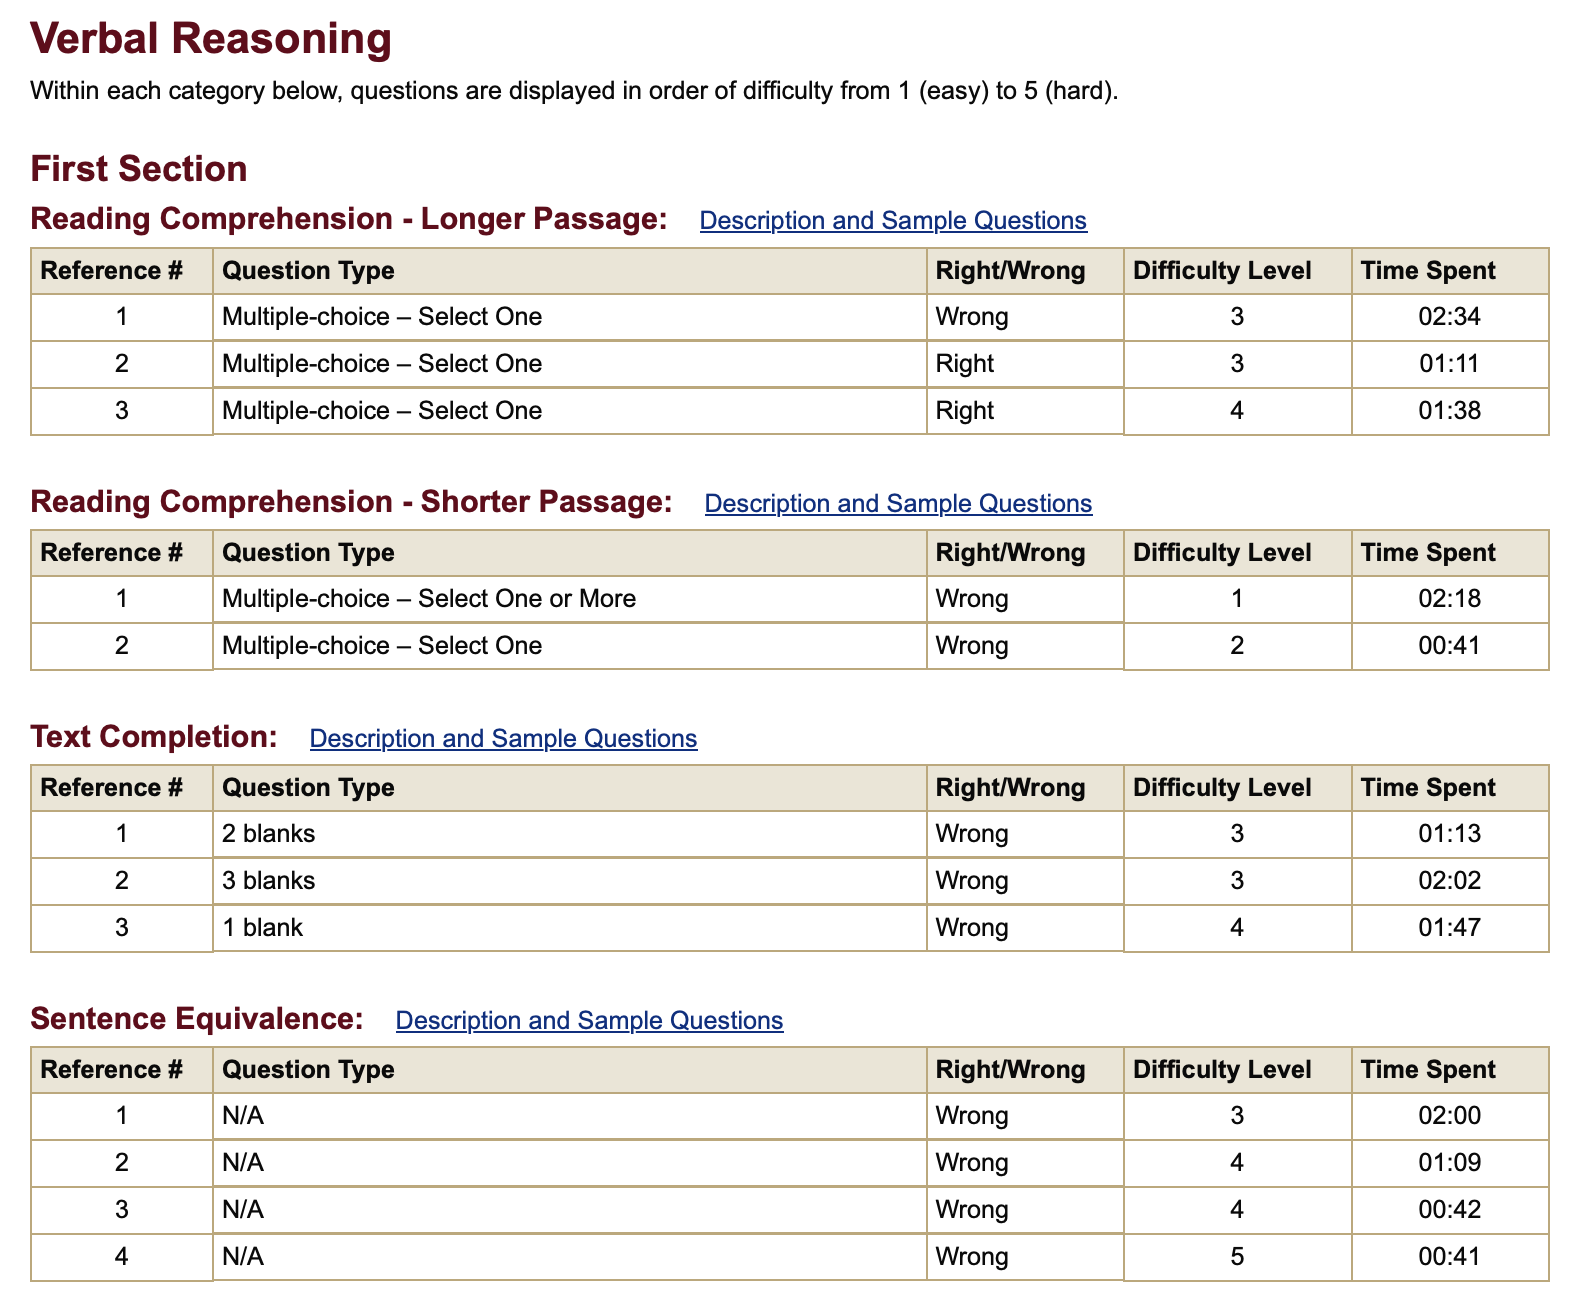Open Shorter Passage Description and Sample Questions link
Screen dimensions: 1590x1313
897,503
